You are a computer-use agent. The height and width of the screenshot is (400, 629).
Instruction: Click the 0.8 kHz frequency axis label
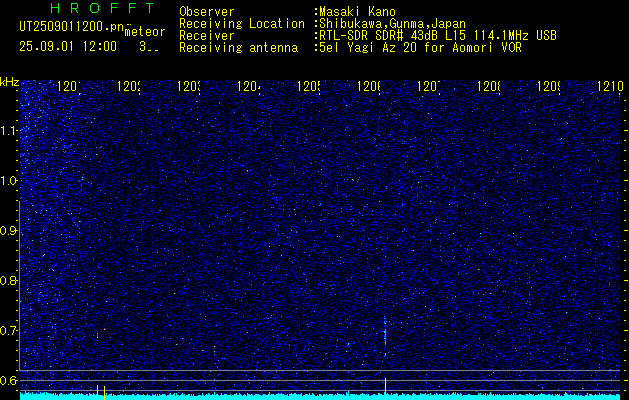9,280
